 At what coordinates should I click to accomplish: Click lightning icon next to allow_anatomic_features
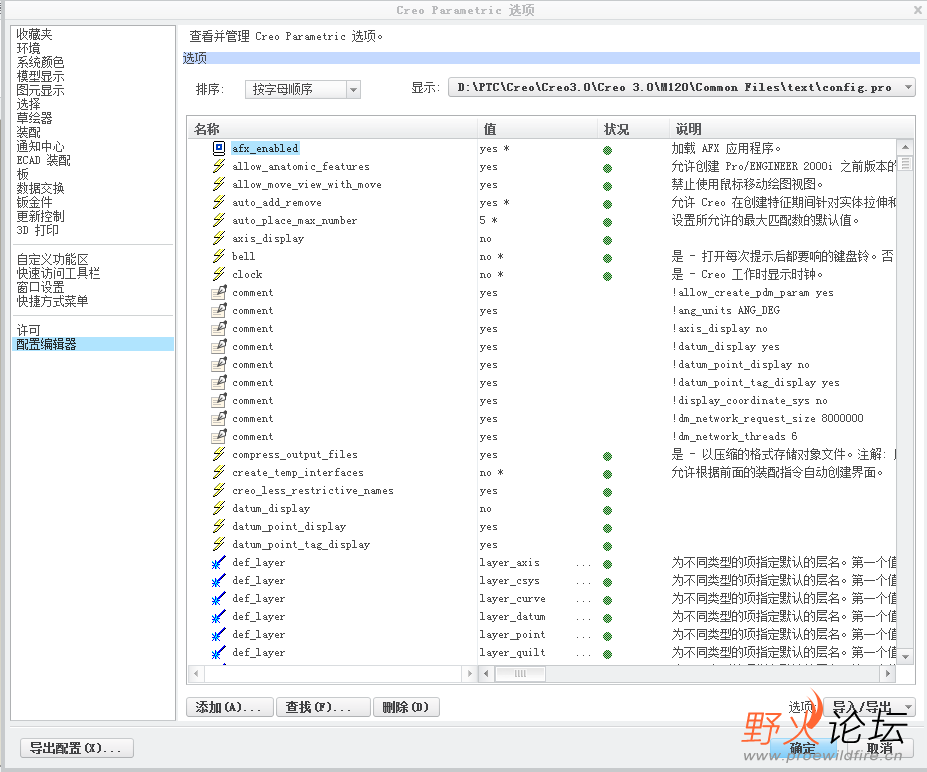tap(219, 166)
